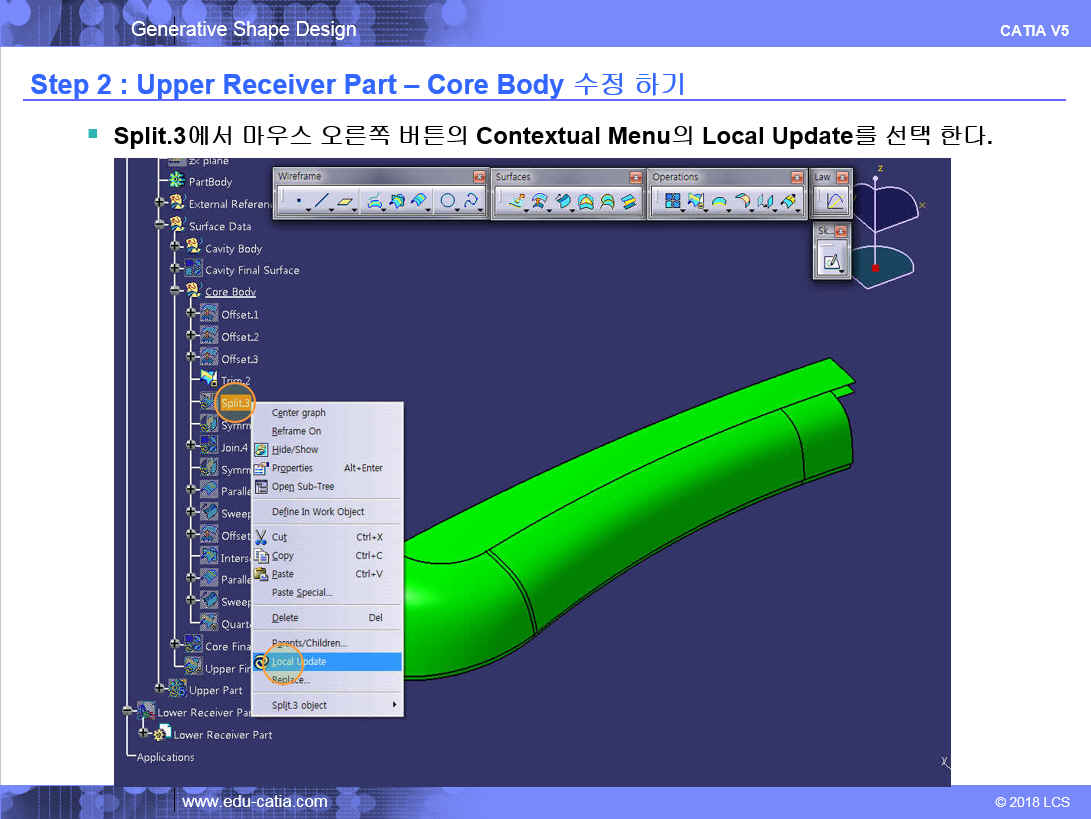Select the Point tool in Wireframe toolbar

[x=298, y=202]
